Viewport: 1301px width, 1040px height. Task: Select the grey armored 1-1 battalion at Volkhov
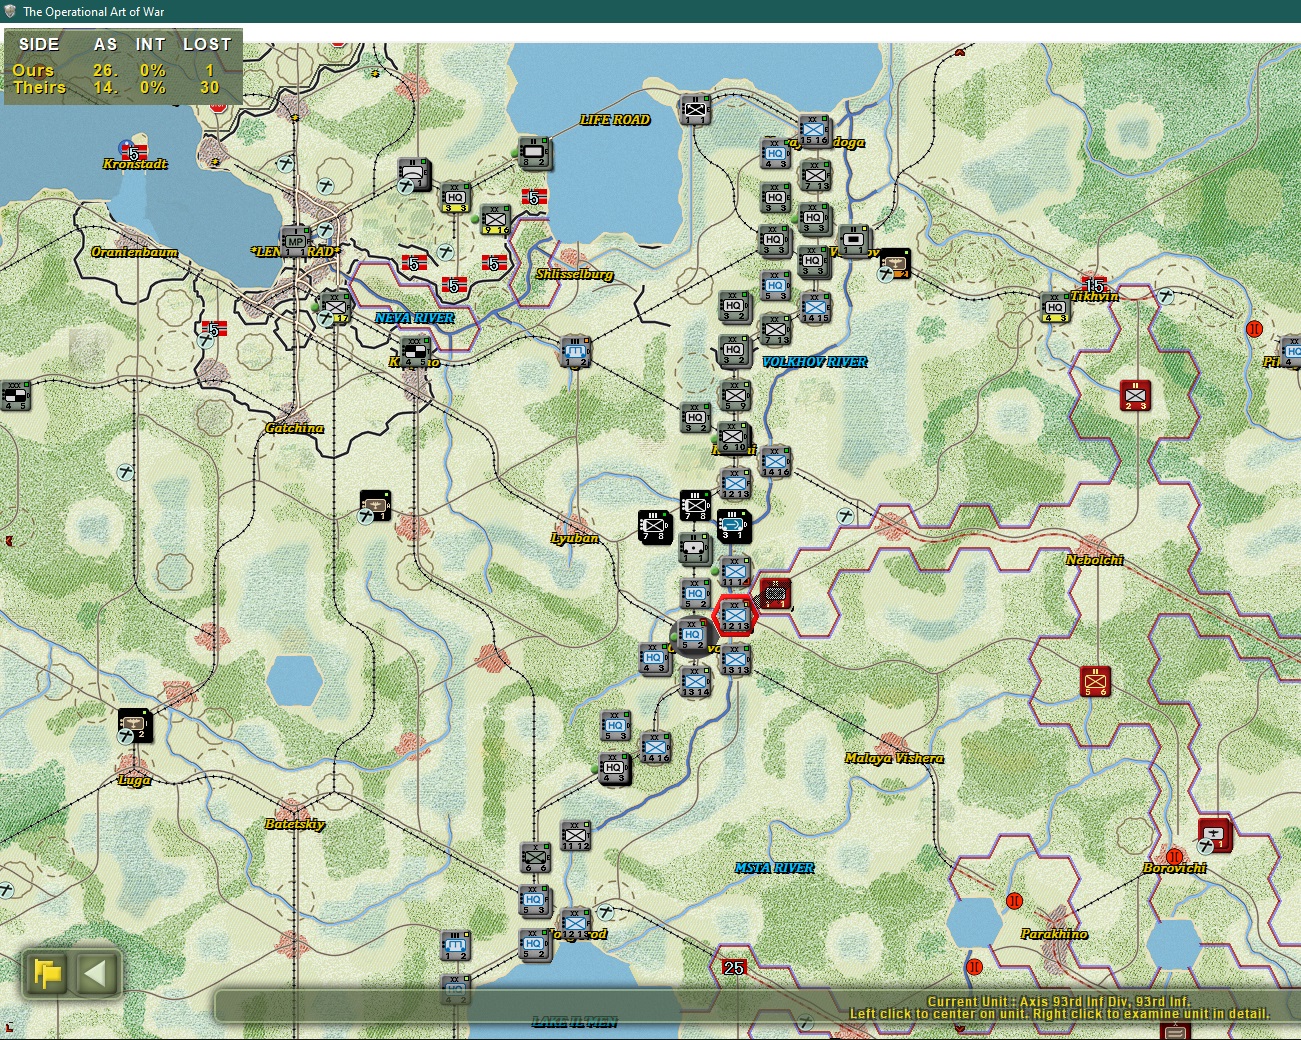pos(854,241)
